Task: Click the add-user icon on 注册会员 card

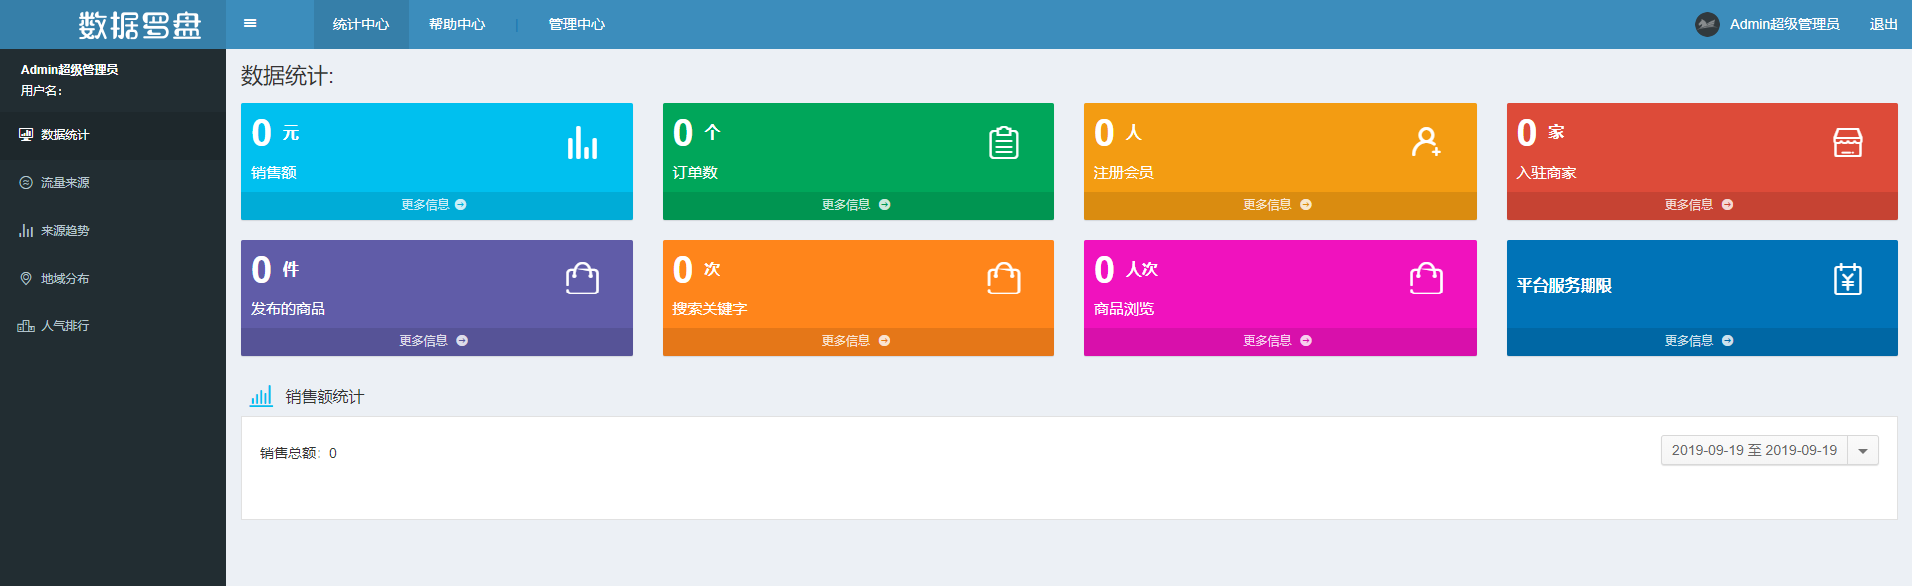Action: point(1426,142)
